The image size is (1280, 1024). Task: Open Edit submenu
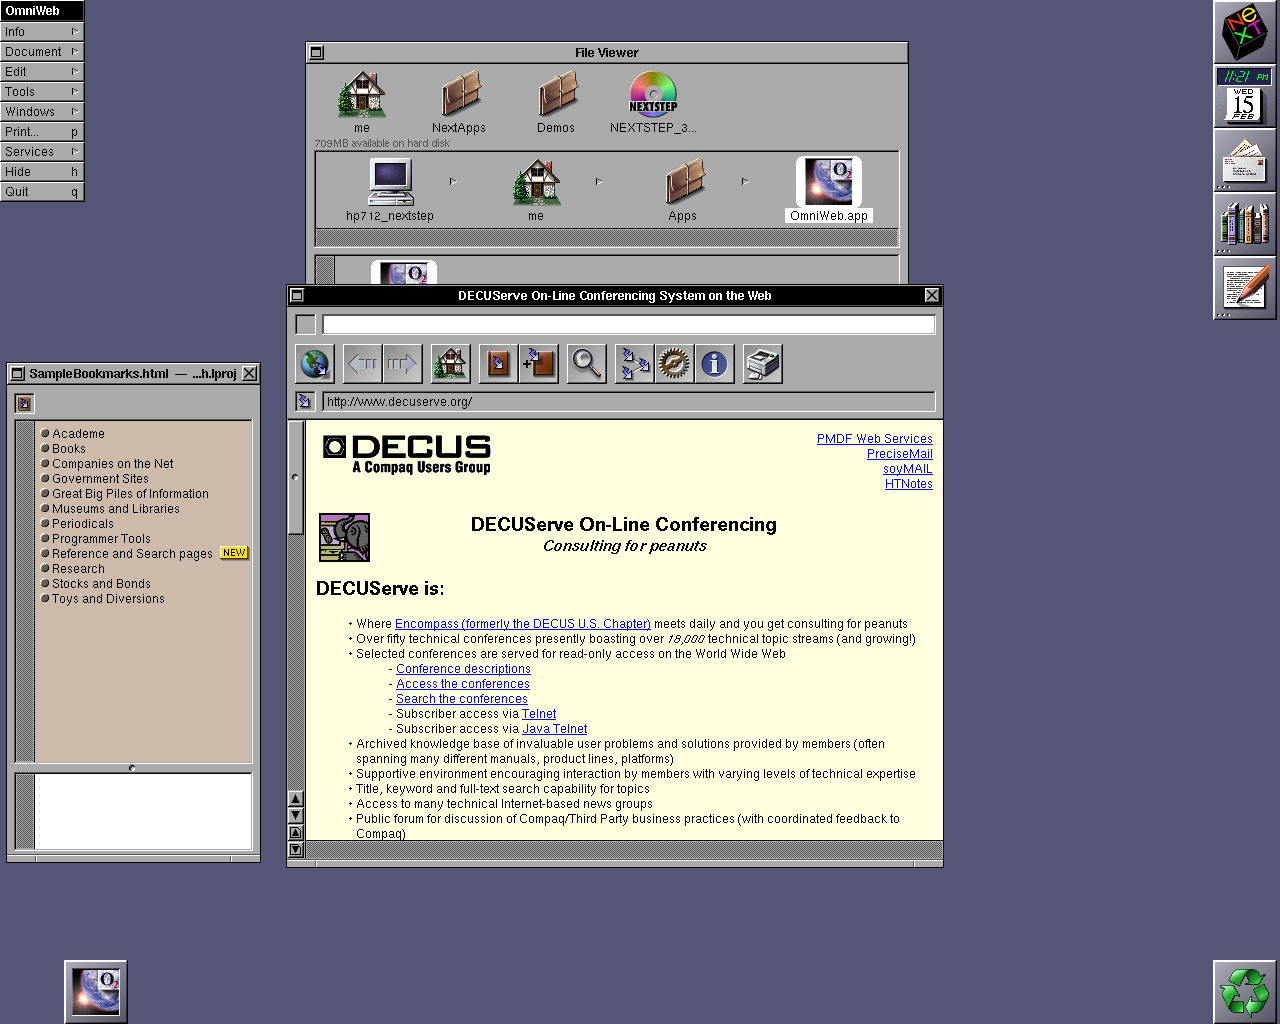pos(42,72)
